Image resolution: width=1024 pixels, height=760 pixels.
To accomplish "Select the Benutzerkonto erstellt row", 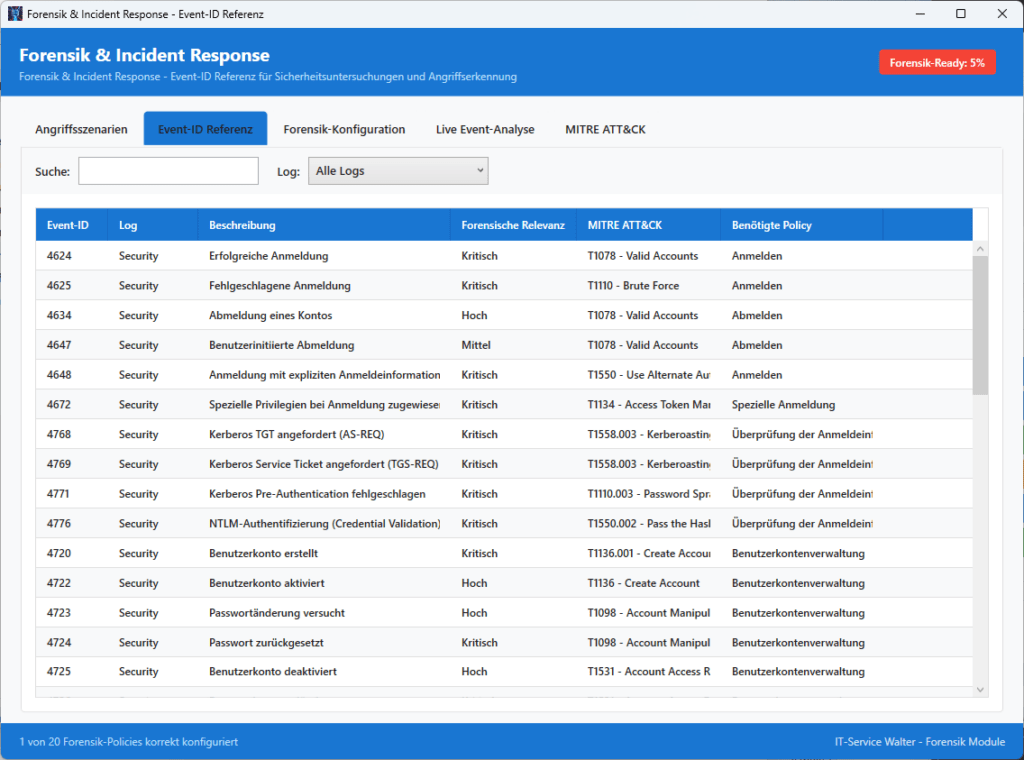I will [x=400, y=553].
